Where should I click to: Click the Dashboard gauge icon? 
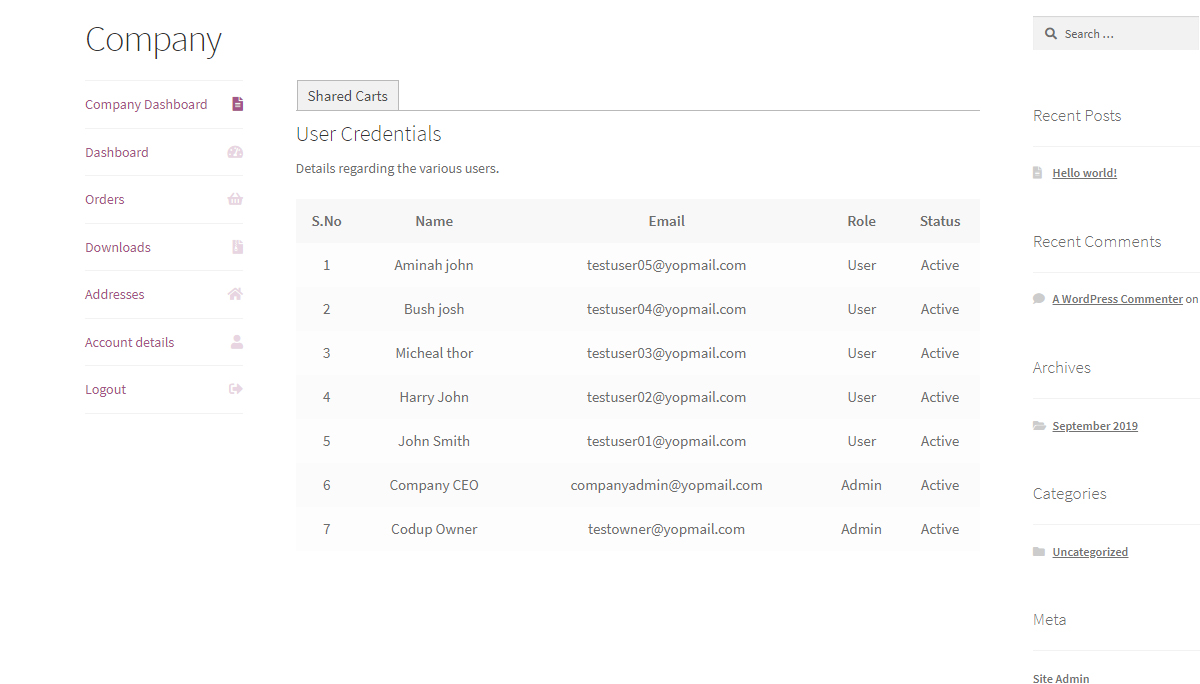[x=236, y=151]
